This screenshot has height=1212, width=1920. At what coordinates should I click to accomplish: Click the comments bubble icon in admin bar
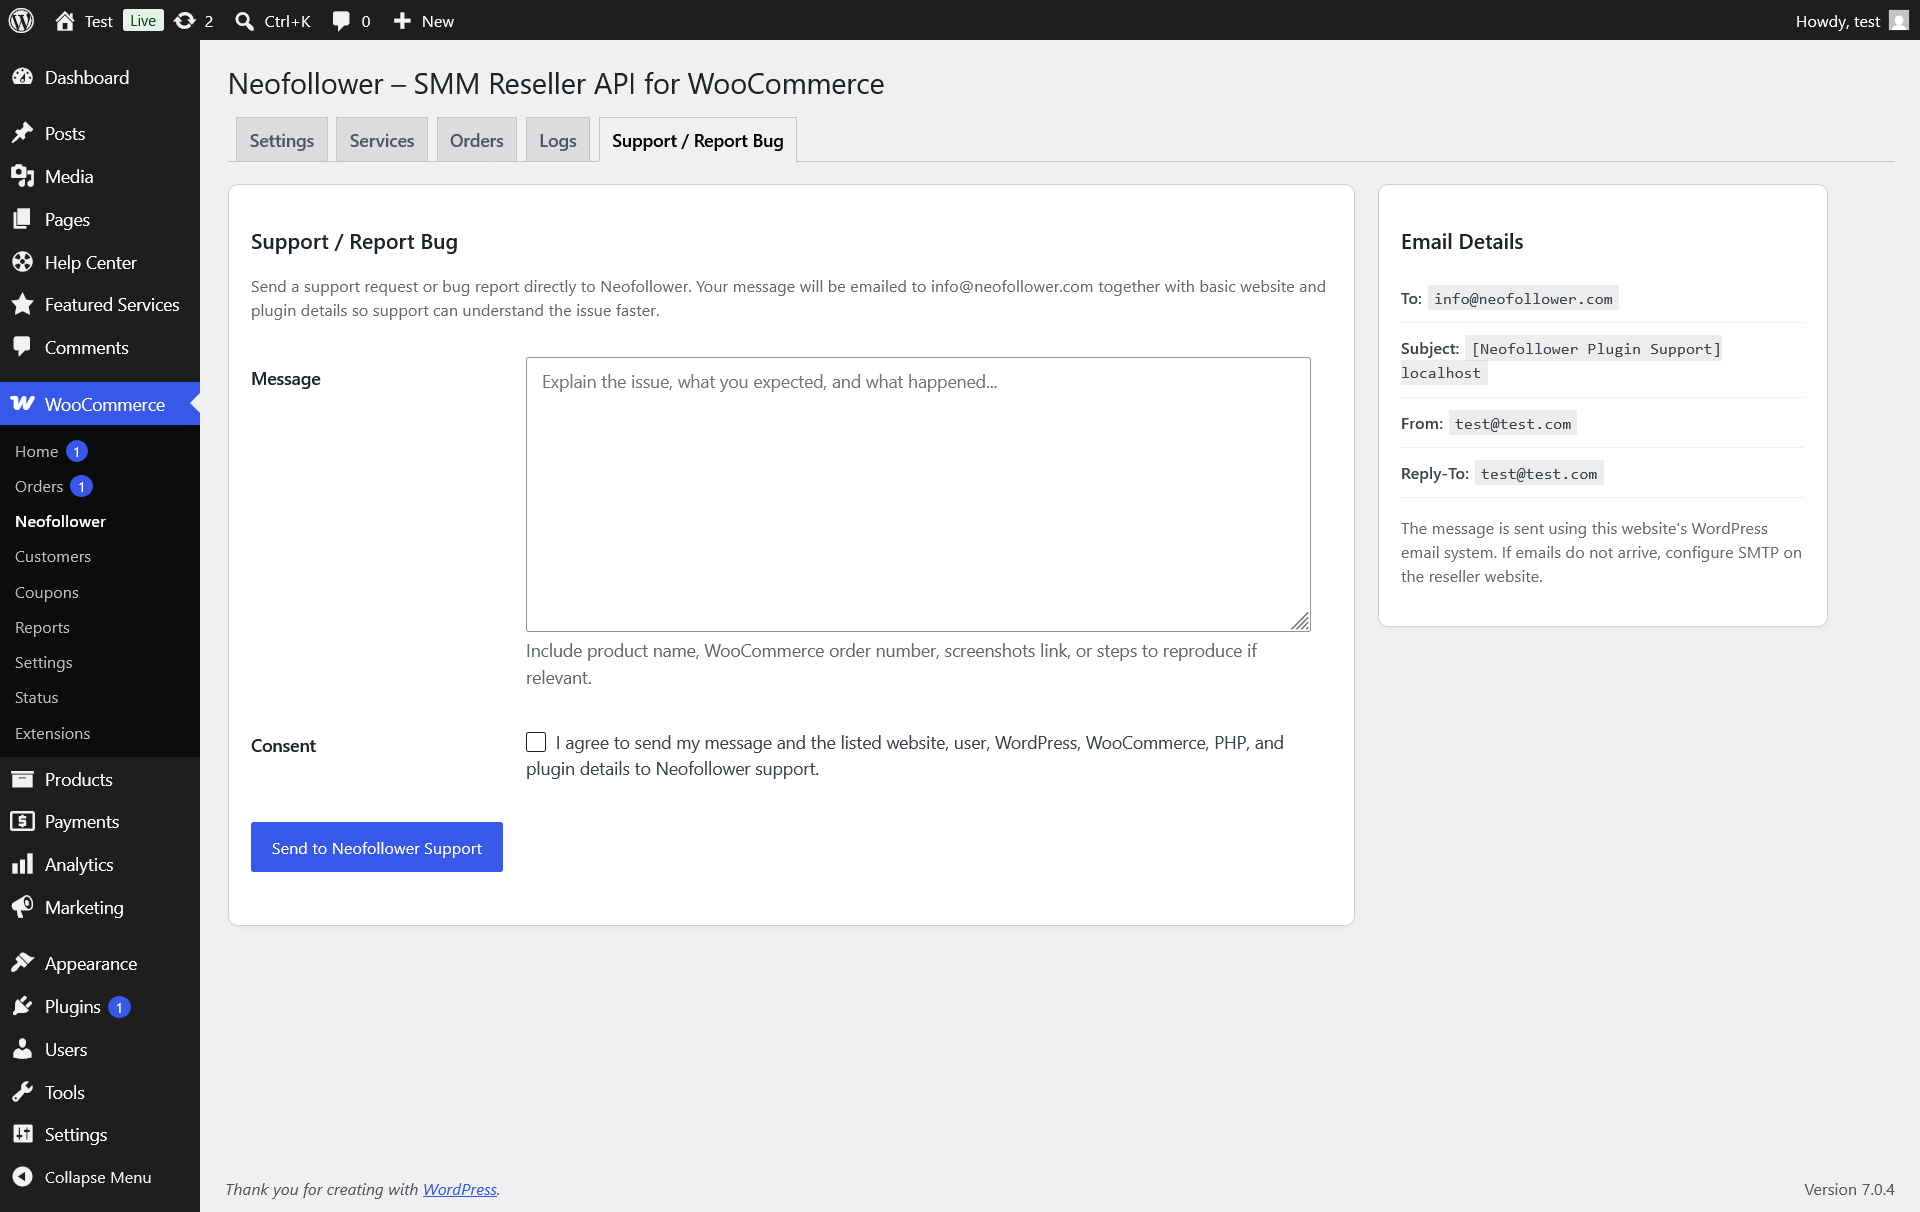coord(341,21)
